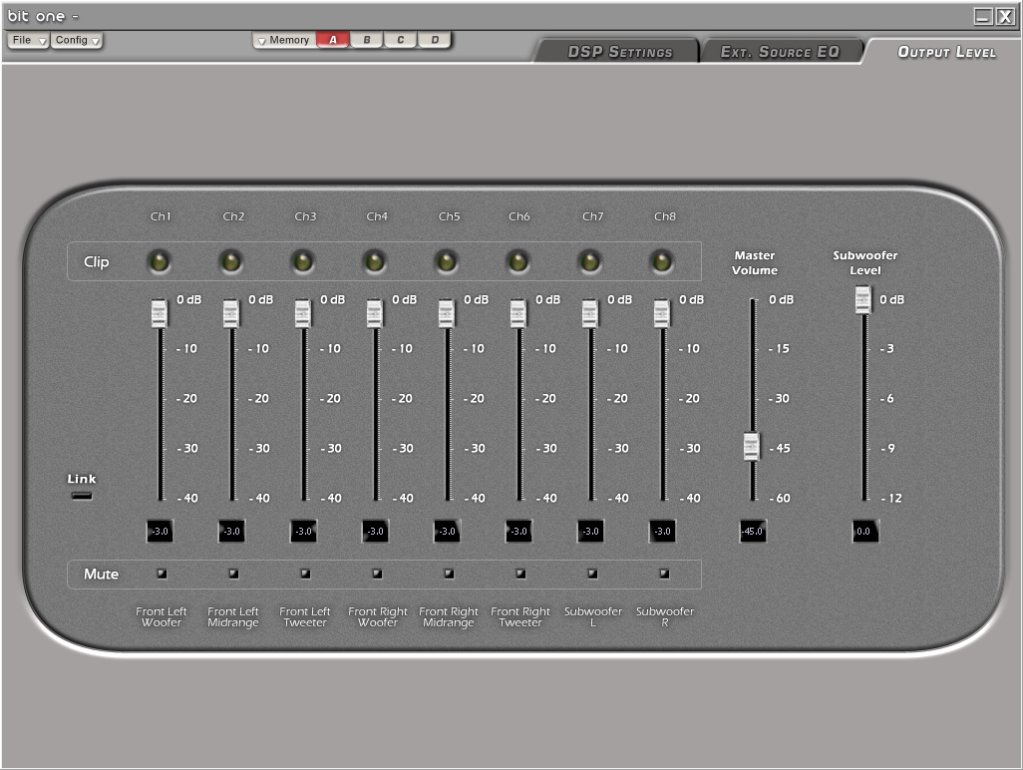Viewport: 1023px width, 770px height.
Task: Click the 'Subwoofer L' channel name
Action: point(592,617)
